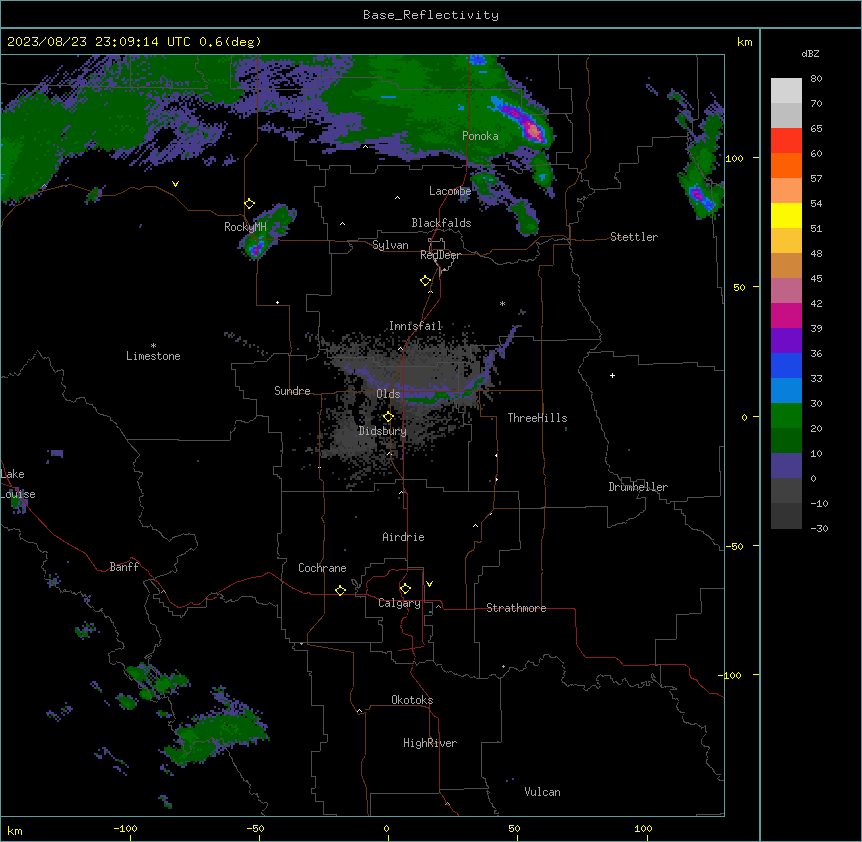Select the Banff label
862x842 pixels.
[124, 567]
